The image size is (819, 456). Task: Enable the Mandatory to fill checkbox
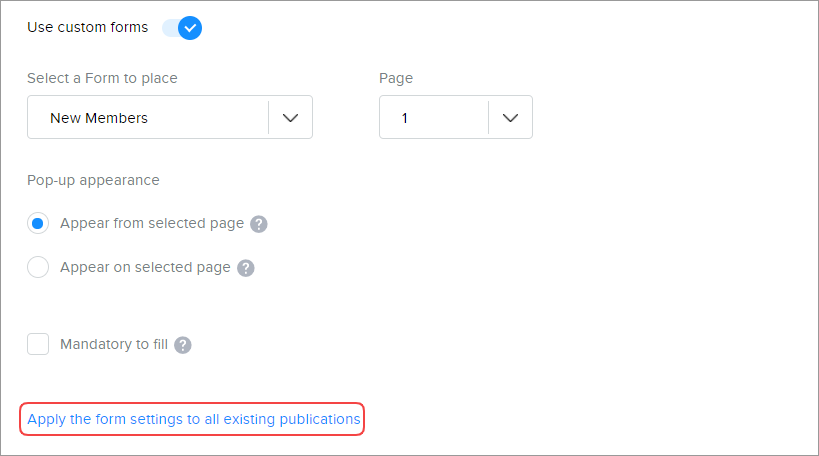click(x=38, y=344)
